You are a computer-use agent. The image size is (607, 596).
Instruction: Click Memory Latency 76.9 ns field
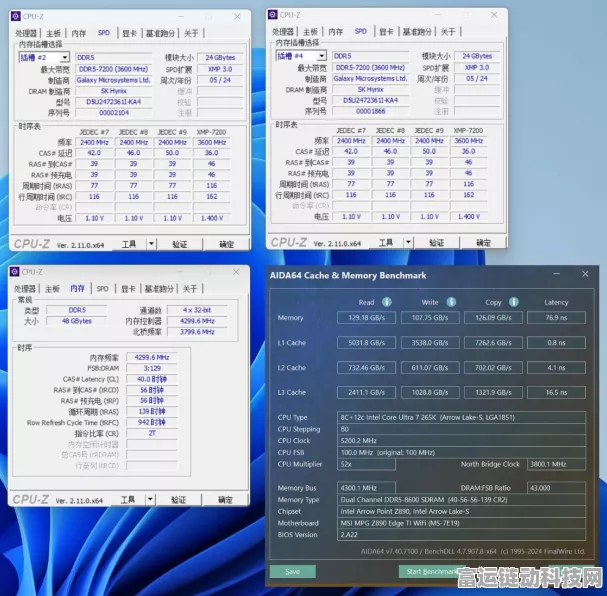[x=556, y=318]
